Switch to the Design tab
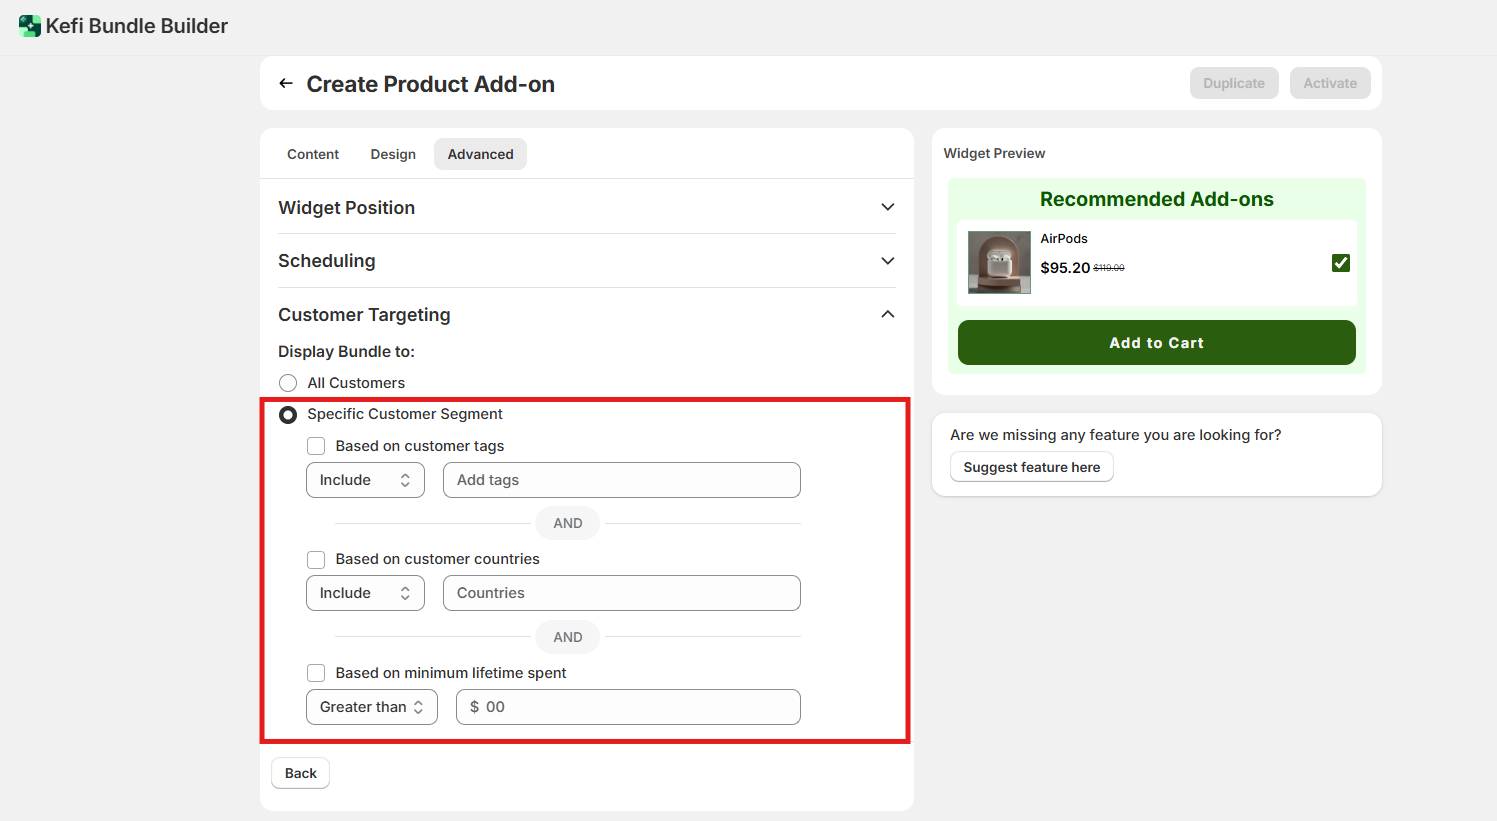This screenshot has width=1497, height=821. coord(393,154)
